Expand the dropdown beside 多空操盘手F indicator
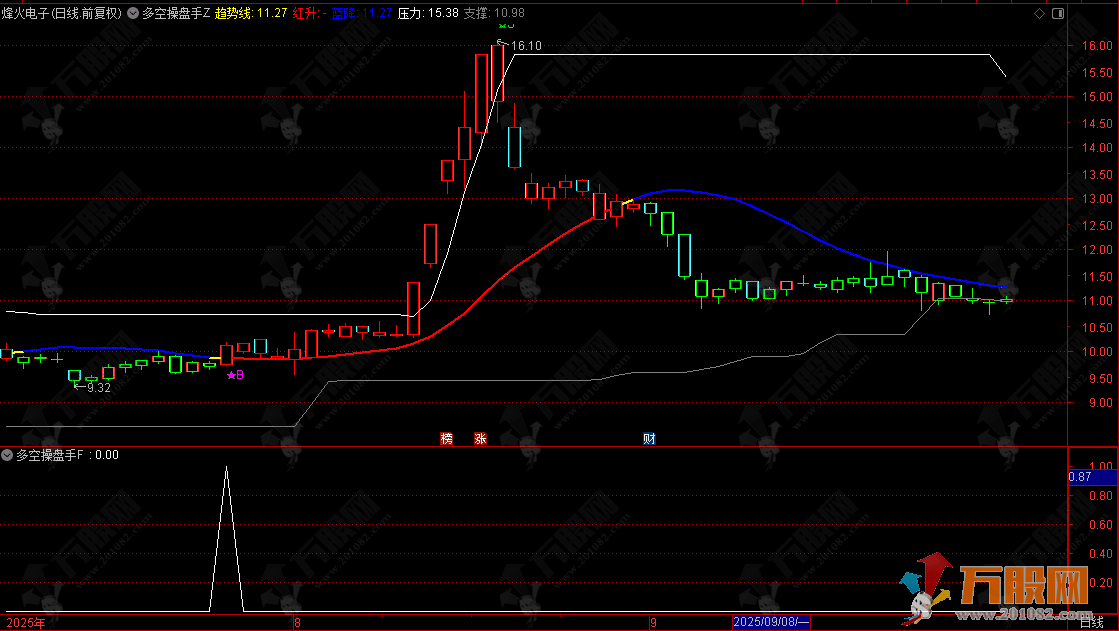The width and height of the screenshot is (1119, 631). [7, 455]
